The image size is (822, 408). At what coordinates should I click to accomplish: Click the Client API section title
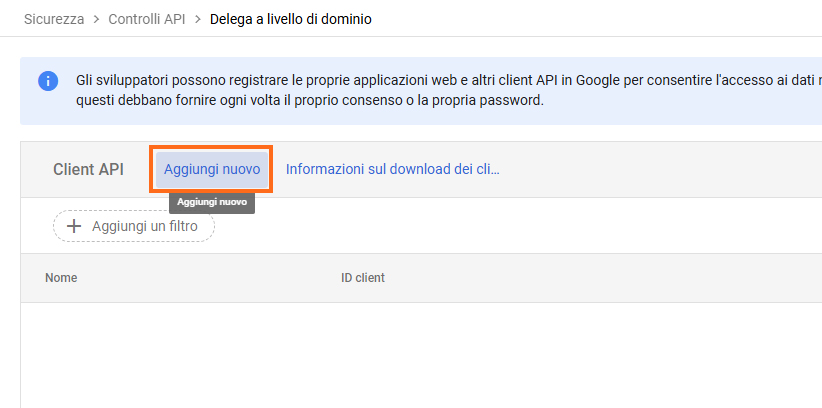click(88, 169)
